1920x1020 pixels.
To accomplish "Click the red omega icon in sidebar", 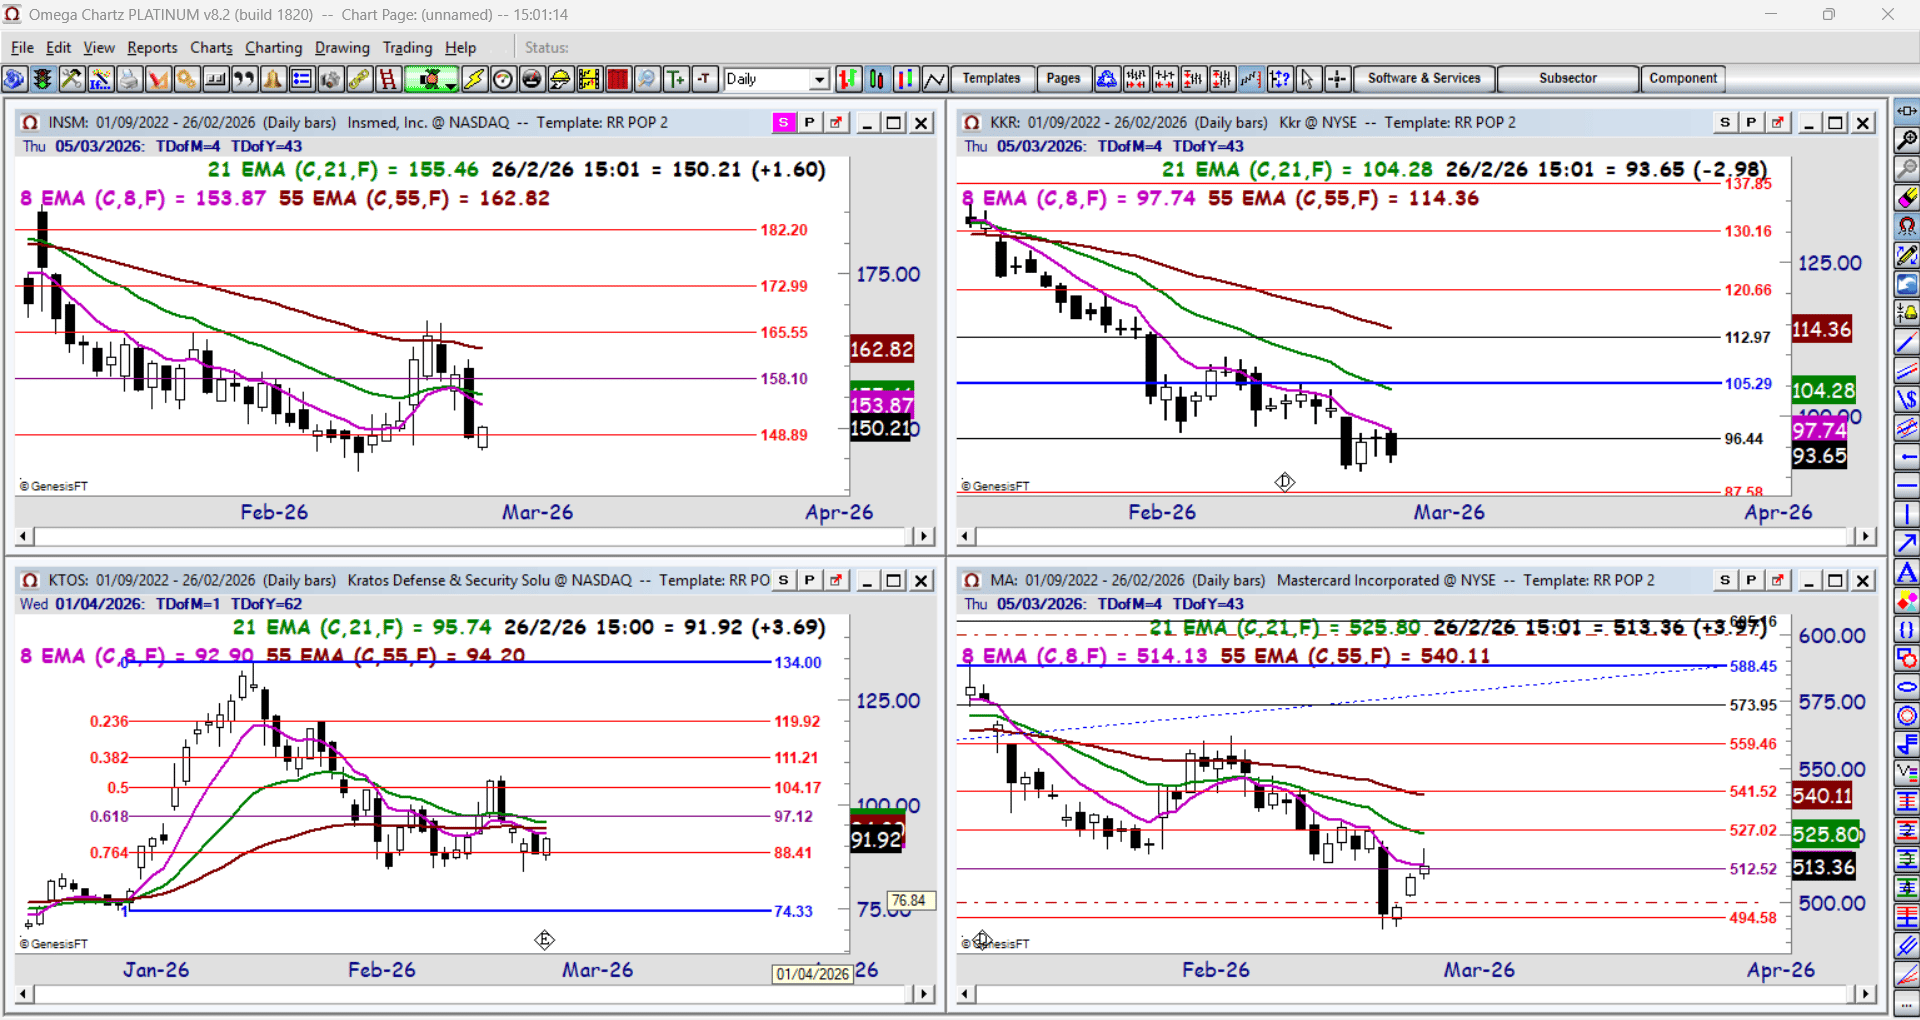I will coord(1907,227).
